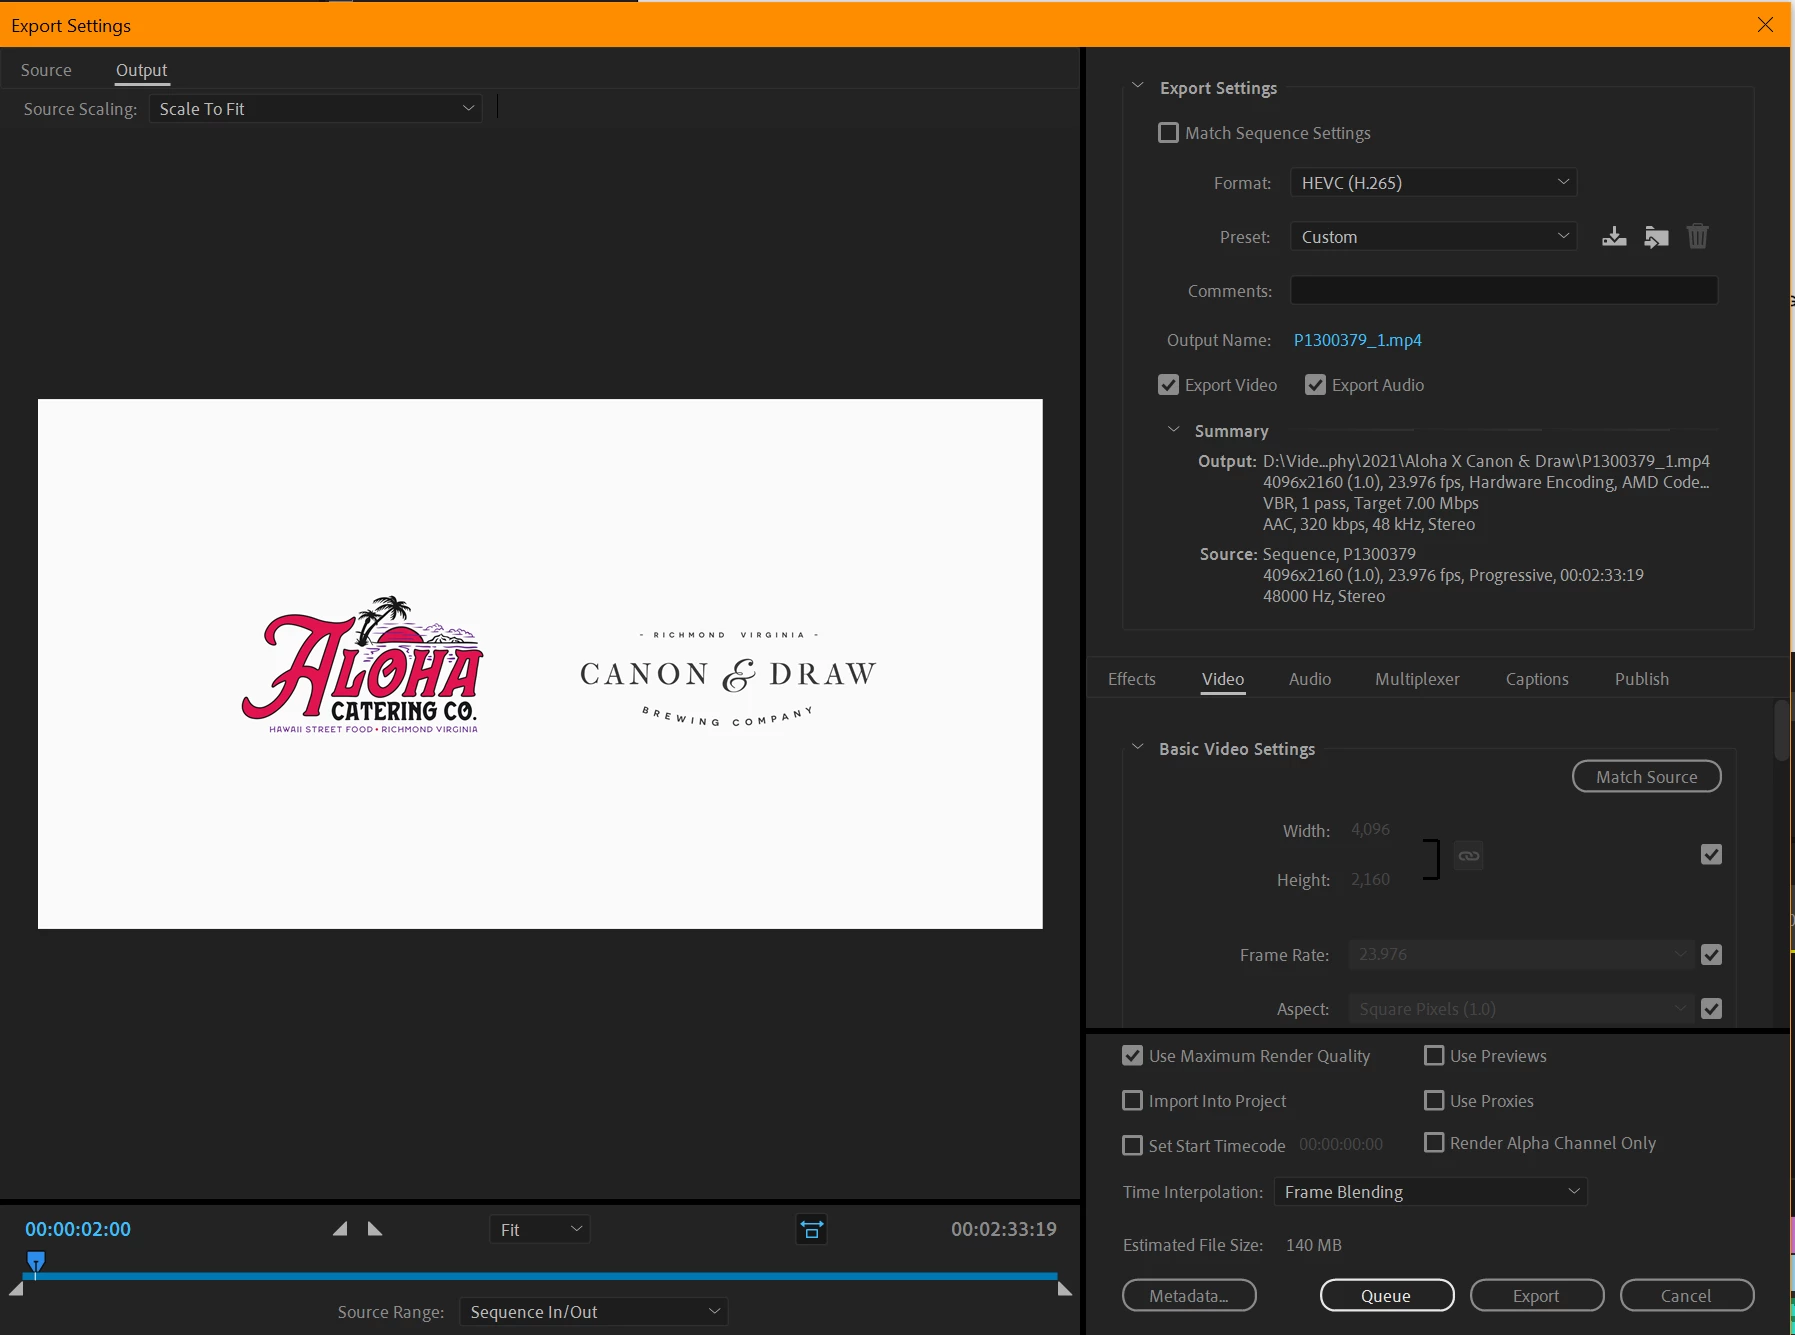Click the current timecode 00:00:02:00

(78, 1229)
